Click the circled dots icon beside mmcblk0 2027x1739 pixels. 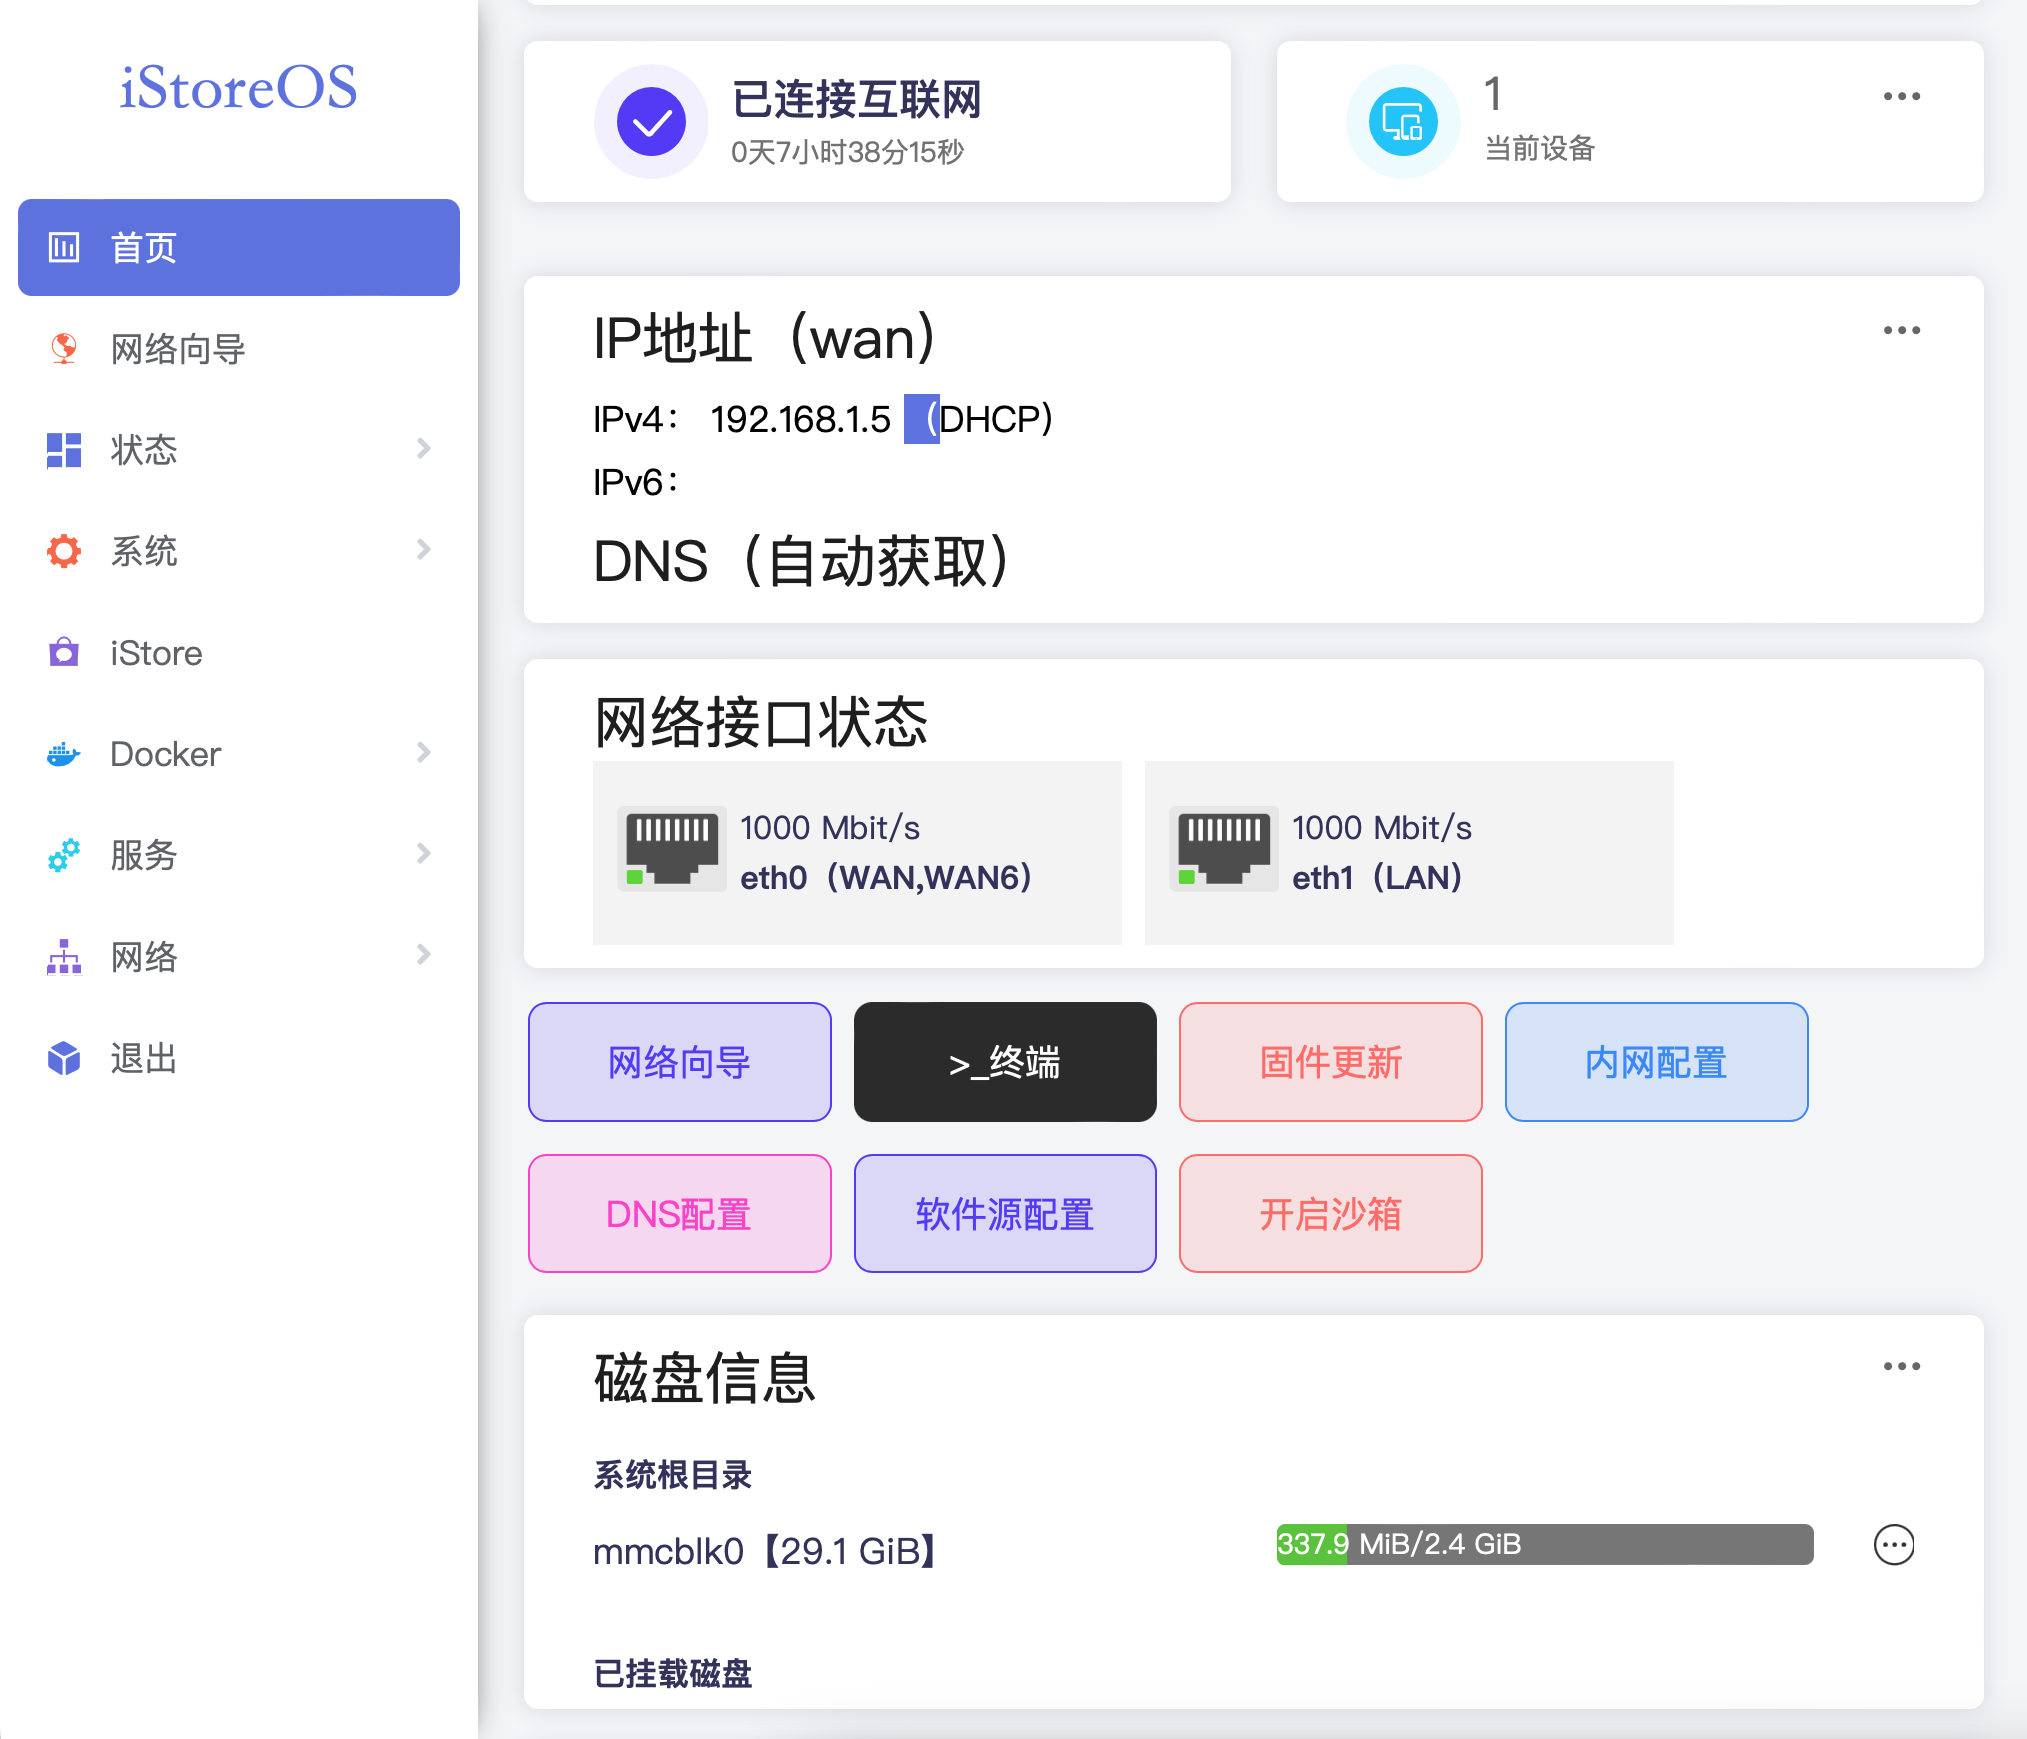(1894, 1545)
